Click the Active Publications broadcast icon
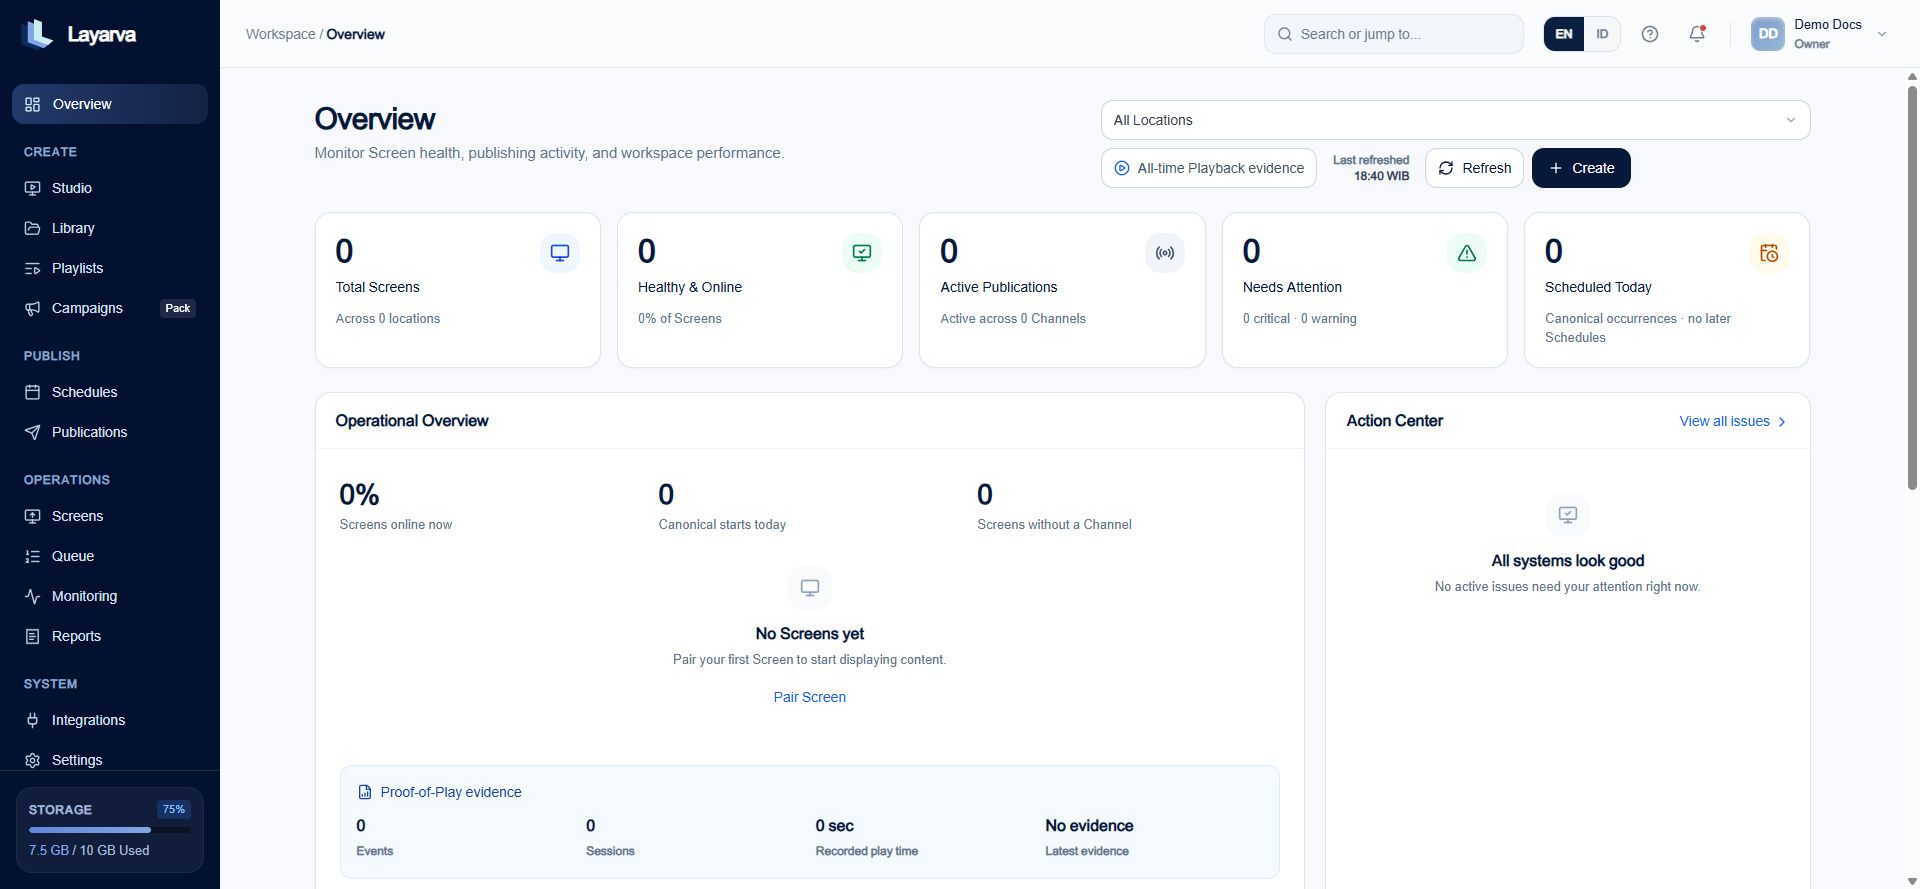This screenshot has width=1920, height=889. [x=1165, y=253]
